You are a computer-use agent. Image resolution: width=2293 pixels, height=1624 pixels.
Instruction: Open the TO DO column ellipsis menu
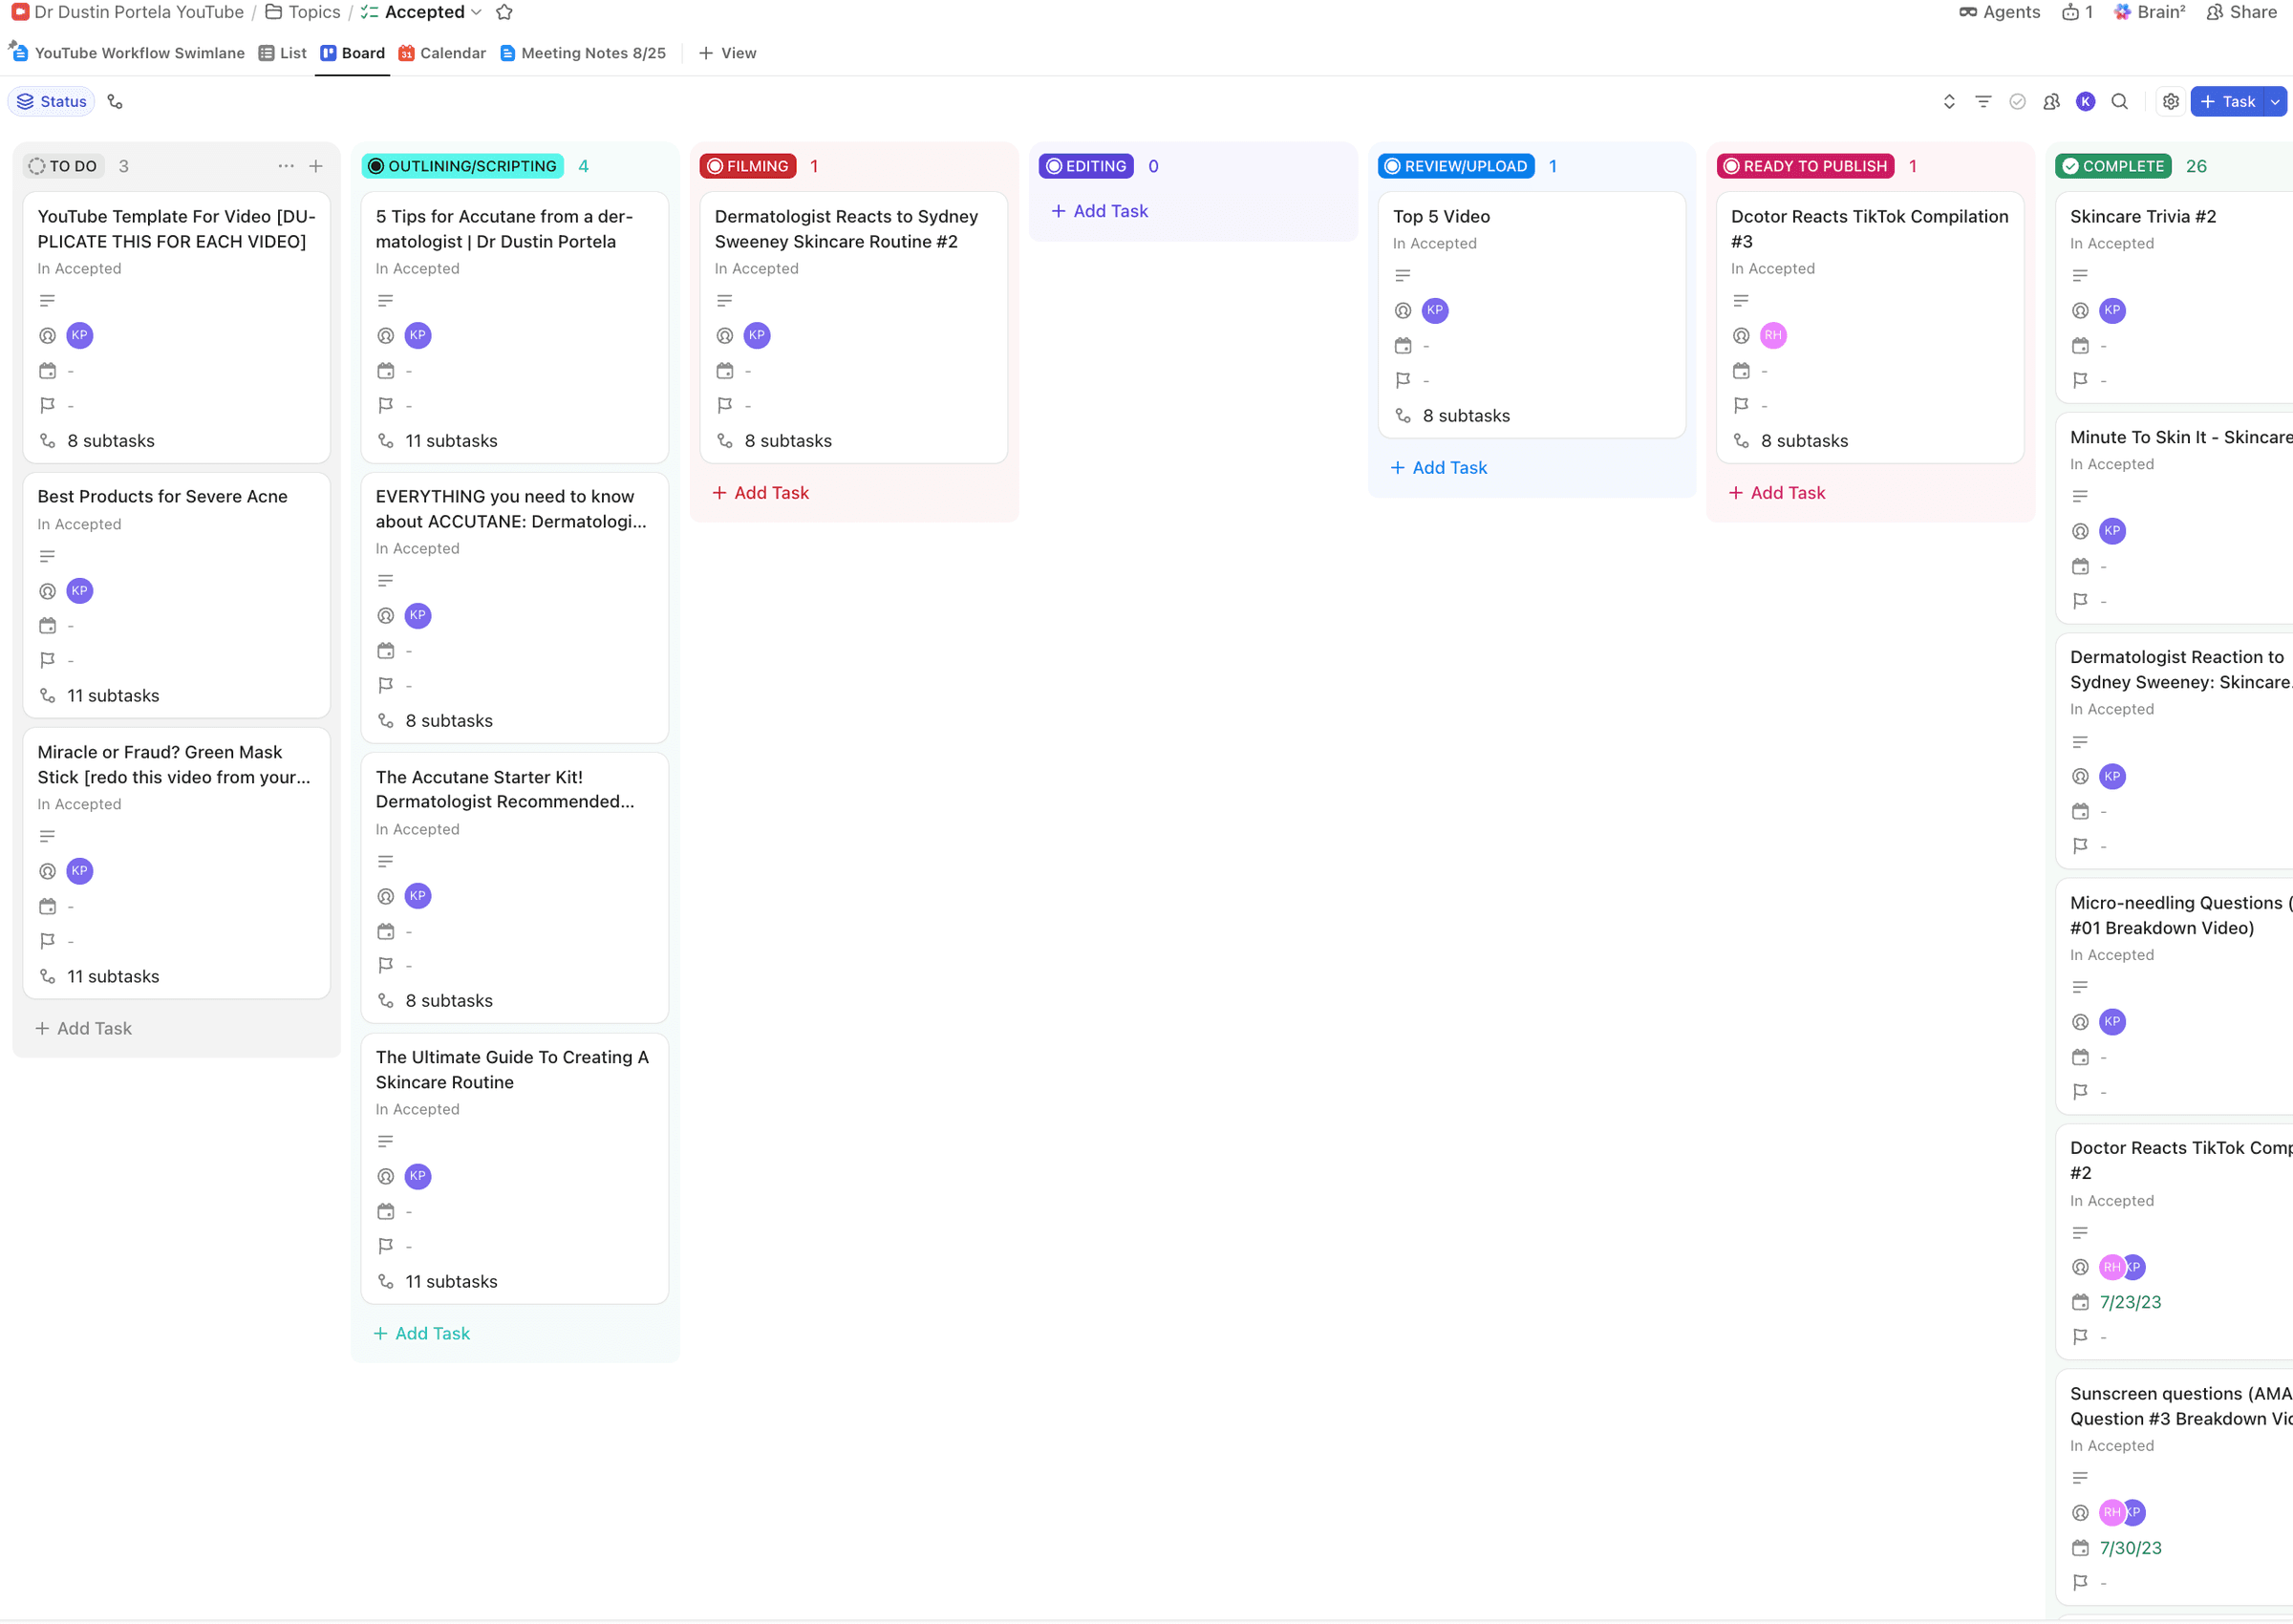tap(286, 166)
